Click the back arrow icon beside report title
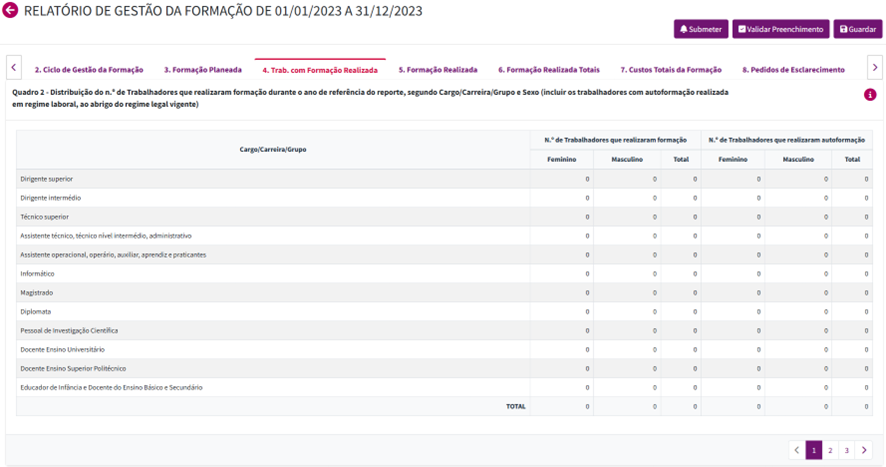The image size is (886, 467). coord(11,10)
